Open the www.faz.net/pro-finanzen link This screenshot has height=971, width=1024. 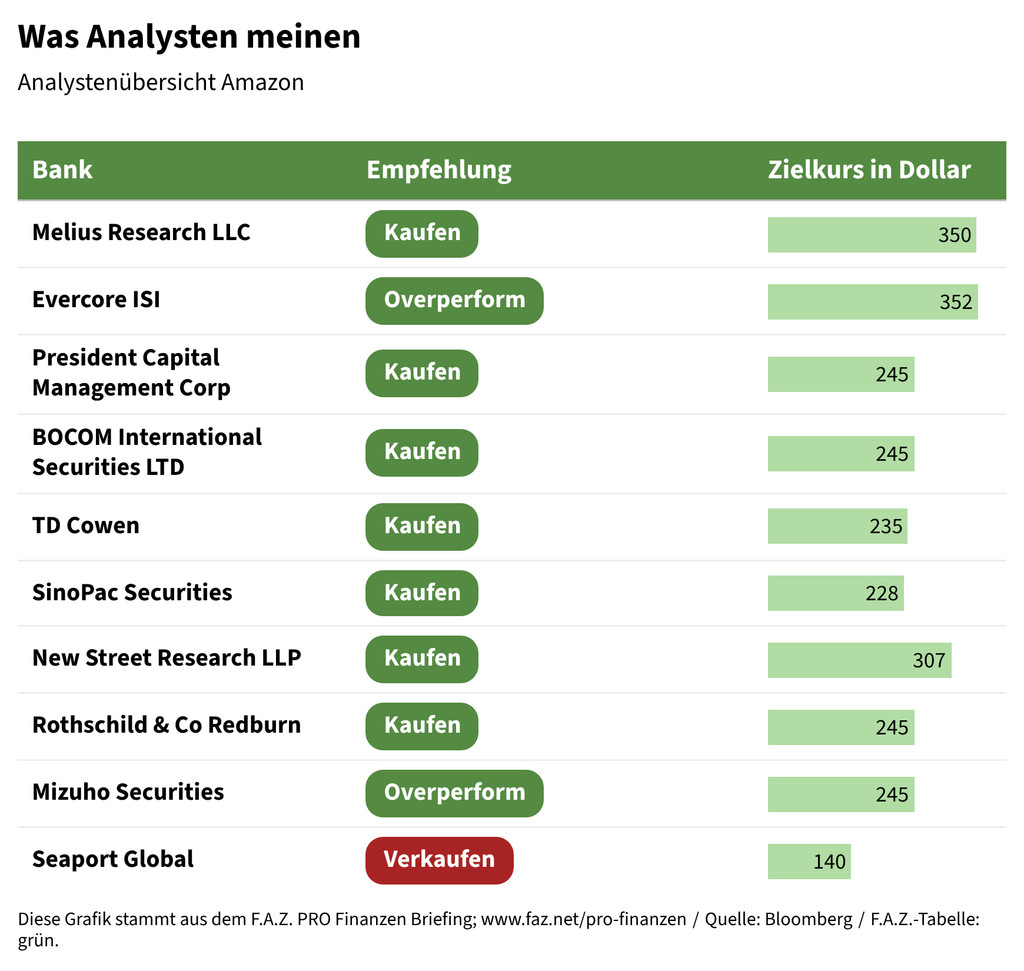click(584, 919)
